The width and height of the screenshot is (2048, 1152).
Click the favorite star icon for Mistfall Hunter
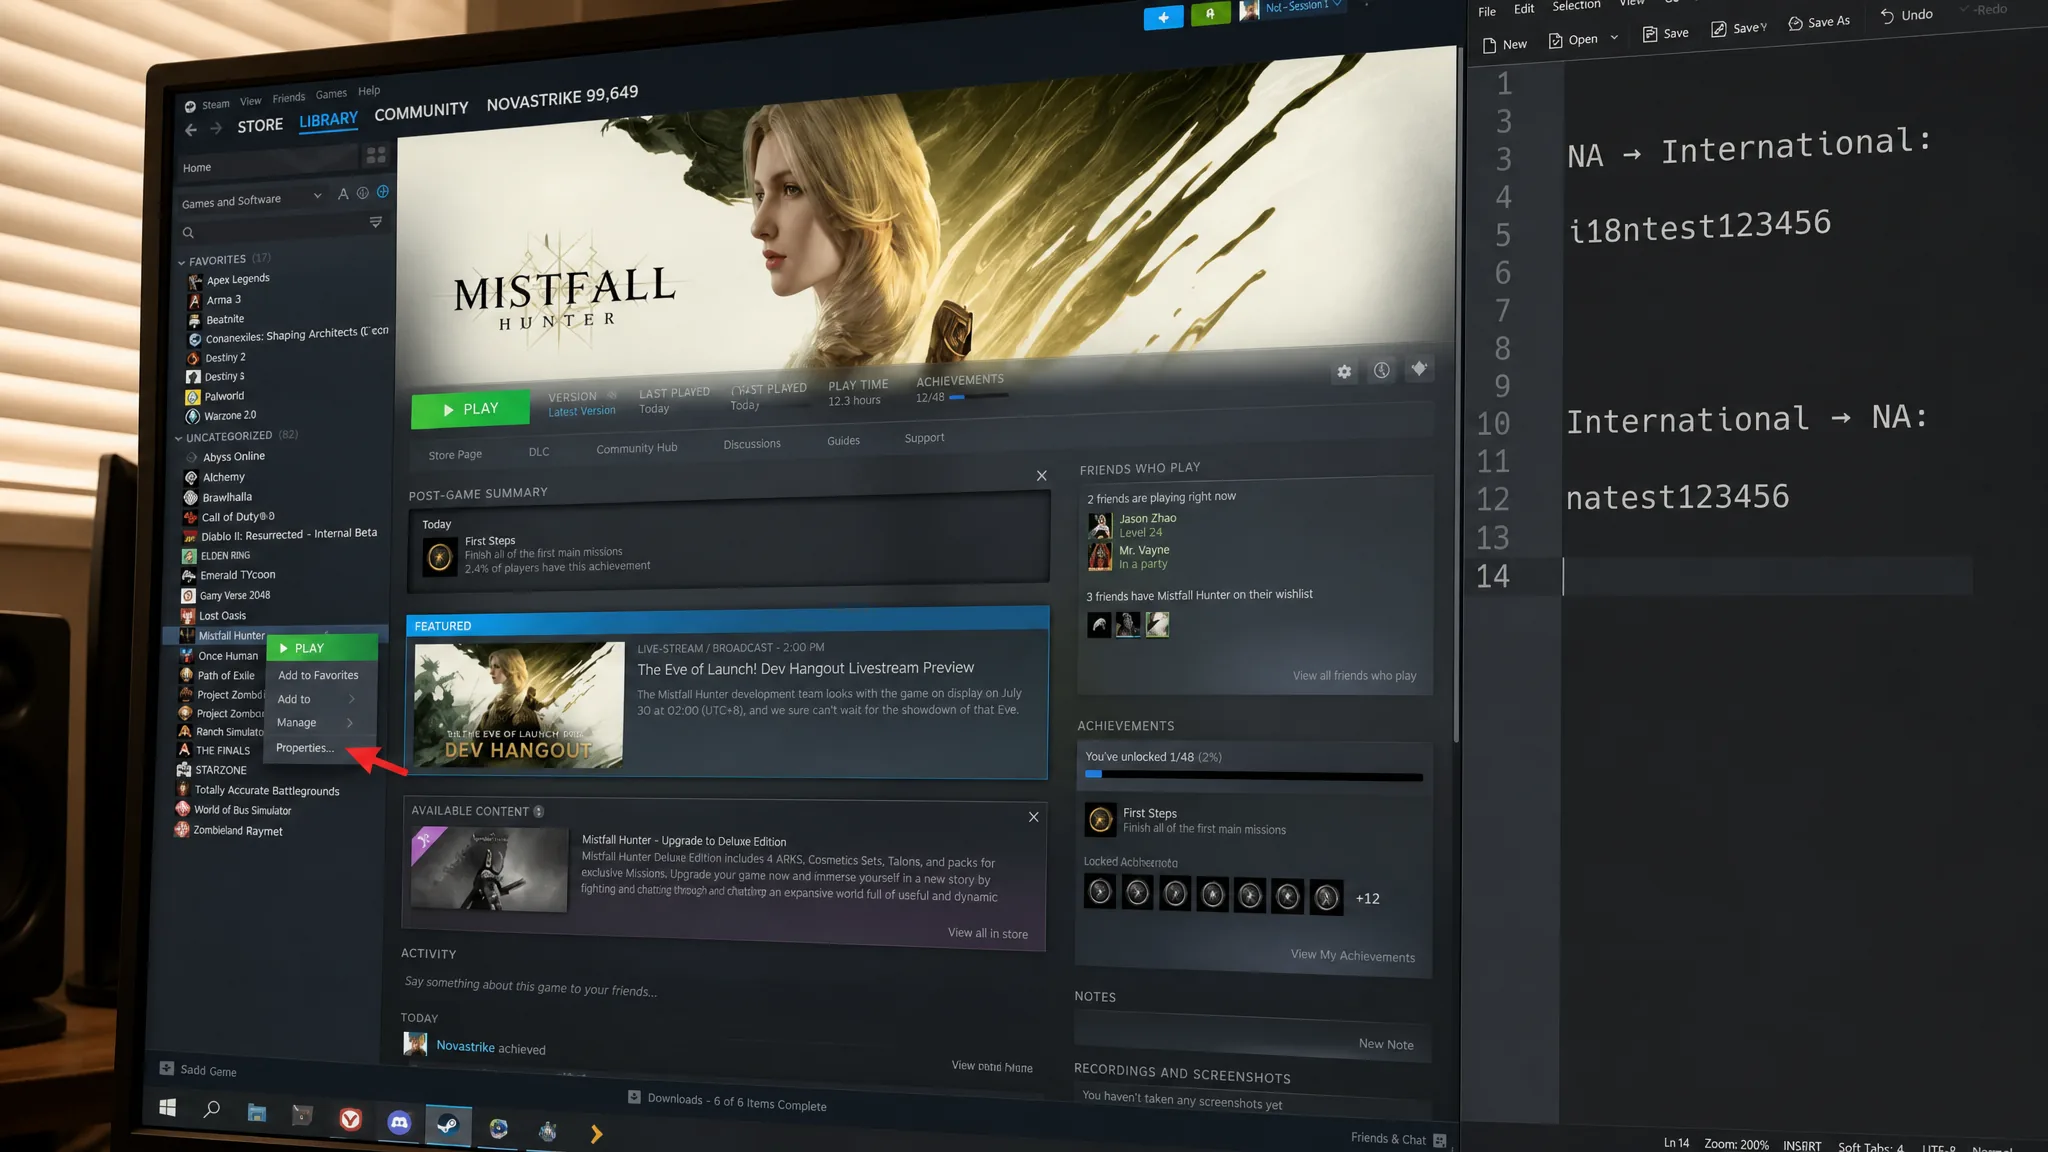point(1418,369)
